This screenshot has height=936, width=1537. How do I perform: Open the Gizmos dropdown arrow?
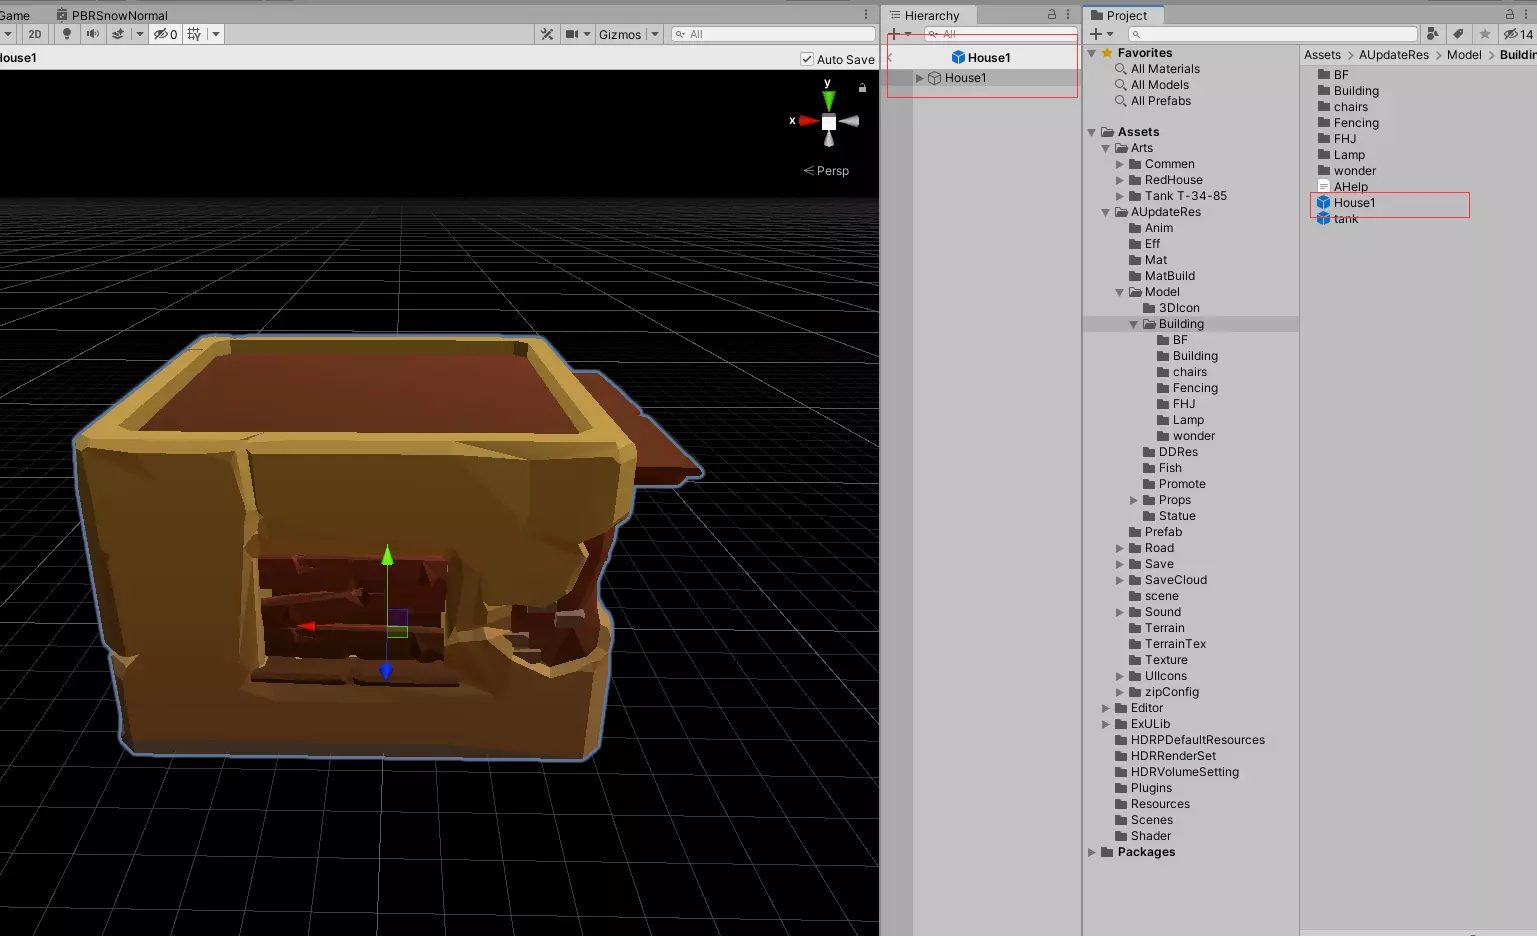click(x=655, y=34)
